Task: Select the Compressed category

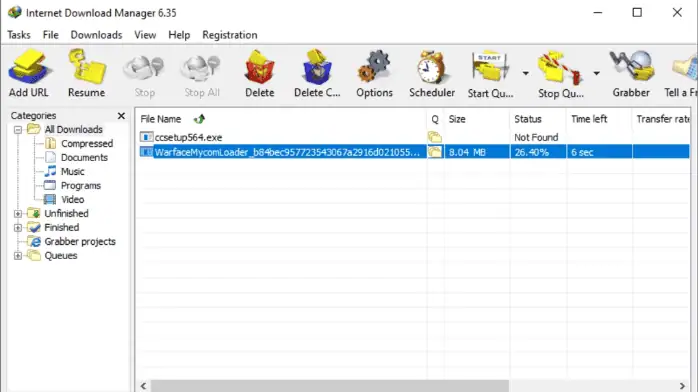Action: [87, 144]
